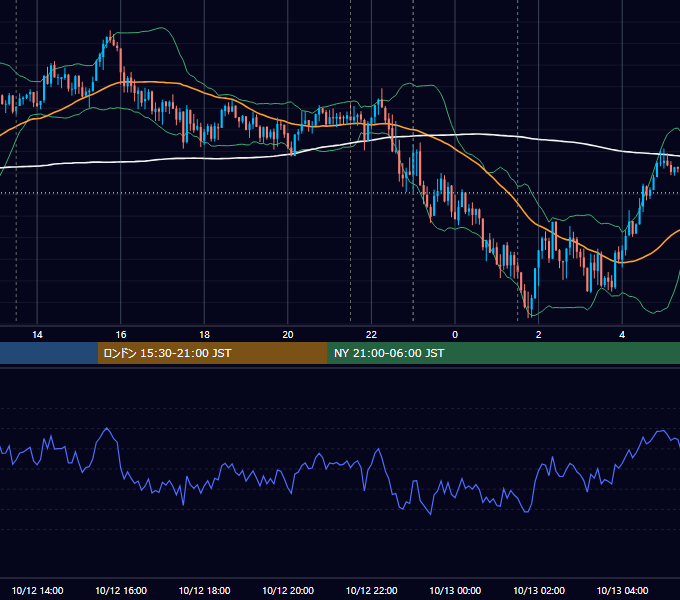Click the 10/12 14:00 time label

pyautogui.click(x=37, y=590)
